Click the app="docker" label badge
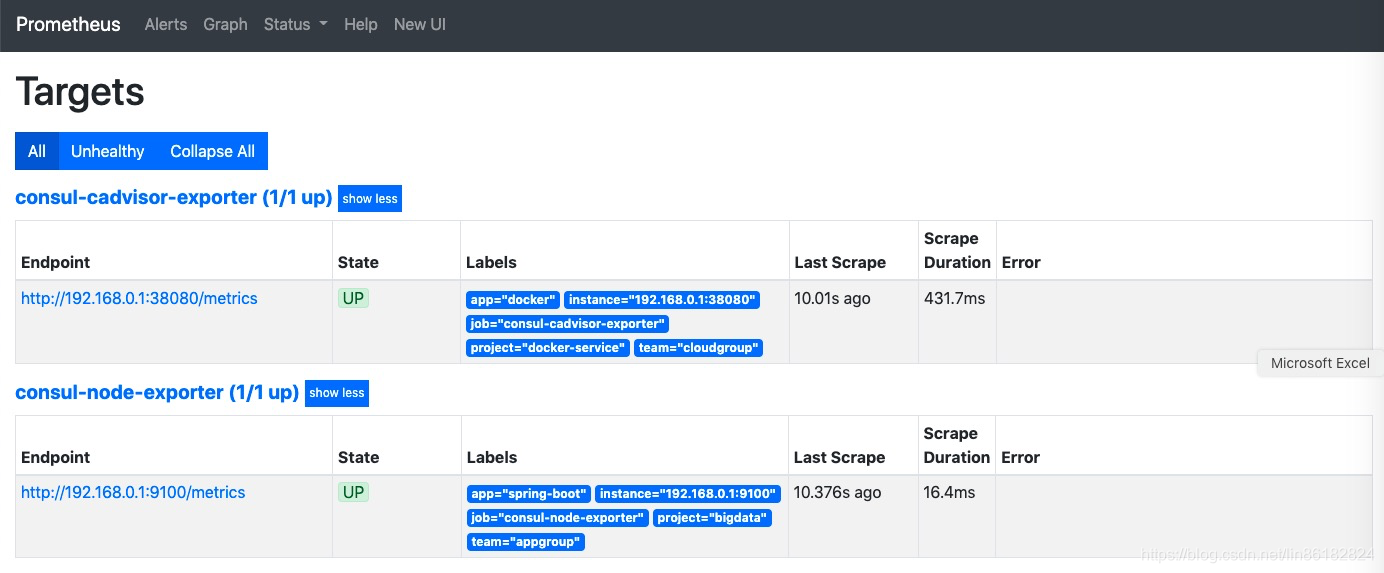 (x=513, y=300)
